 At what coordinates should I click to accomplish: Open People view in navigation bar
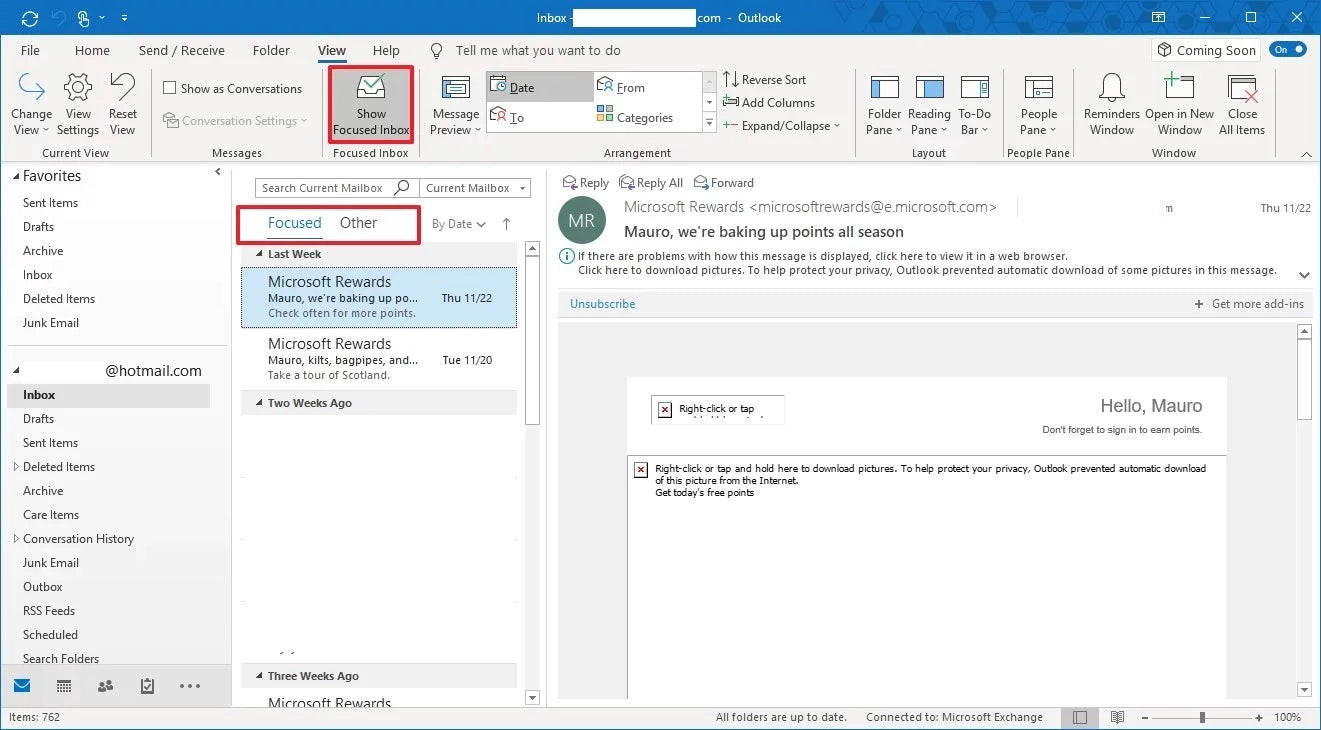click(x=105, y=686)
